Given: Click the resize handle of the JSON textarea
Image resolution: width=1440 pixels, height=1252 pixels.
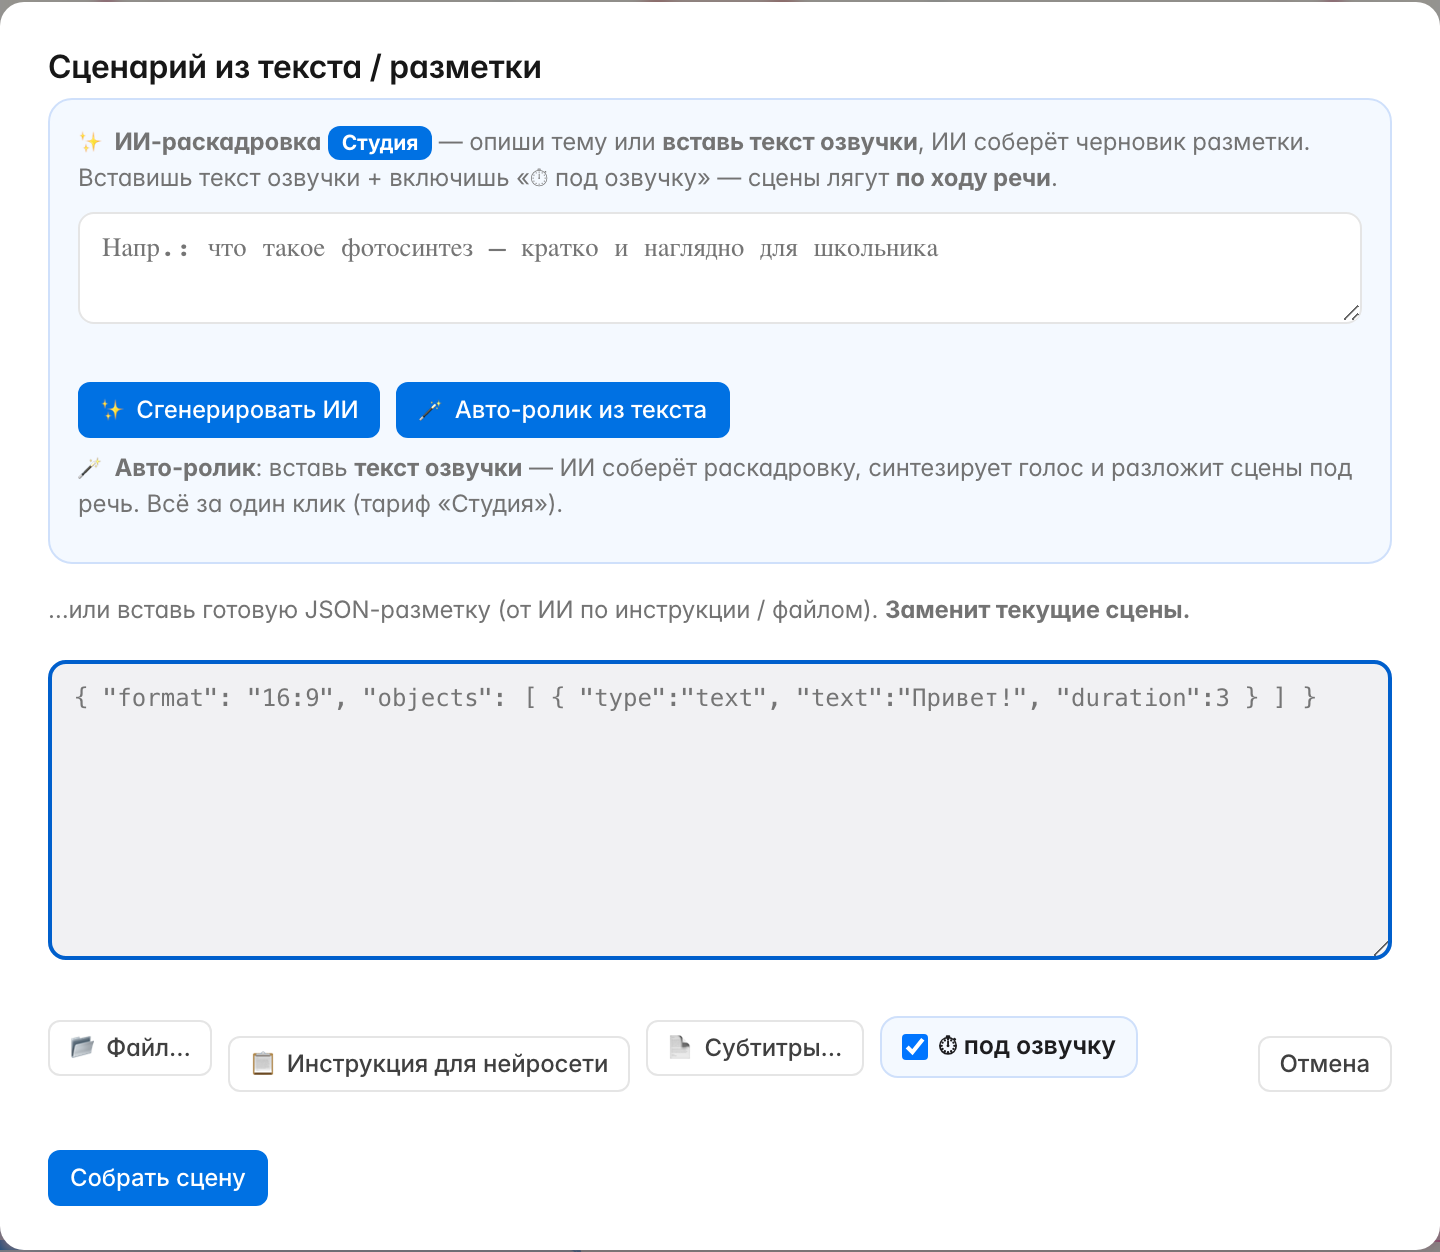Looking at the screenshot, I should 1380,948.
